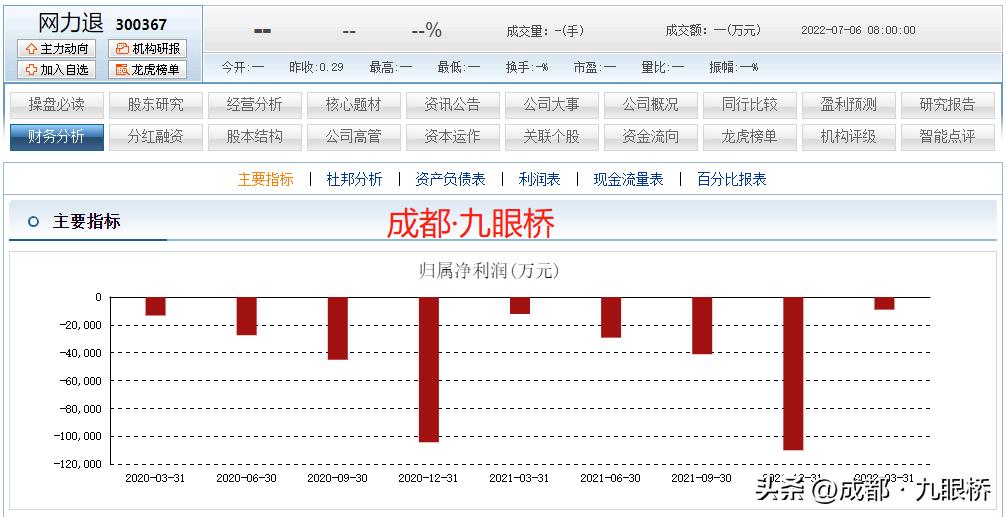Select the 财务分析 tab
This screenshot has width=1006, height=517.
click(56, 137)
